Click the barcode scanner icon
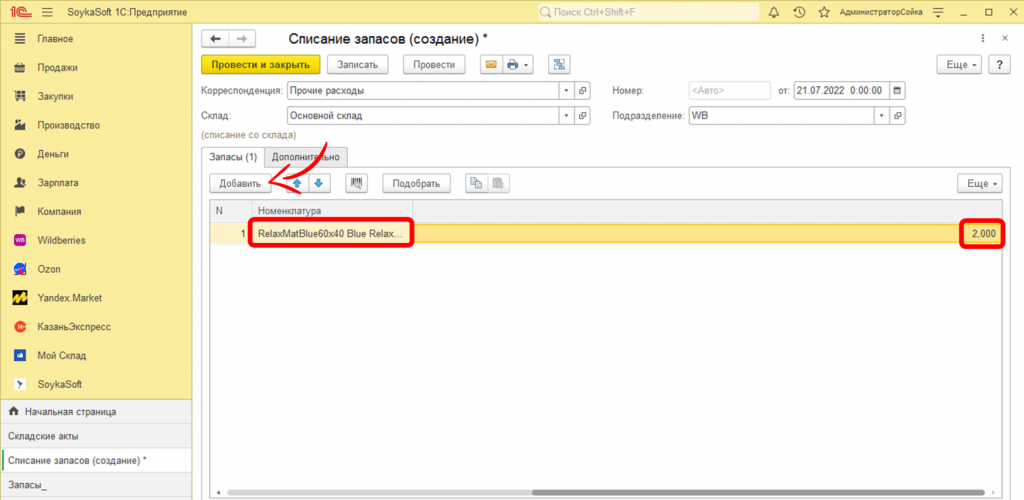This screenshot has width=1024, height=500. pos(357,183)
